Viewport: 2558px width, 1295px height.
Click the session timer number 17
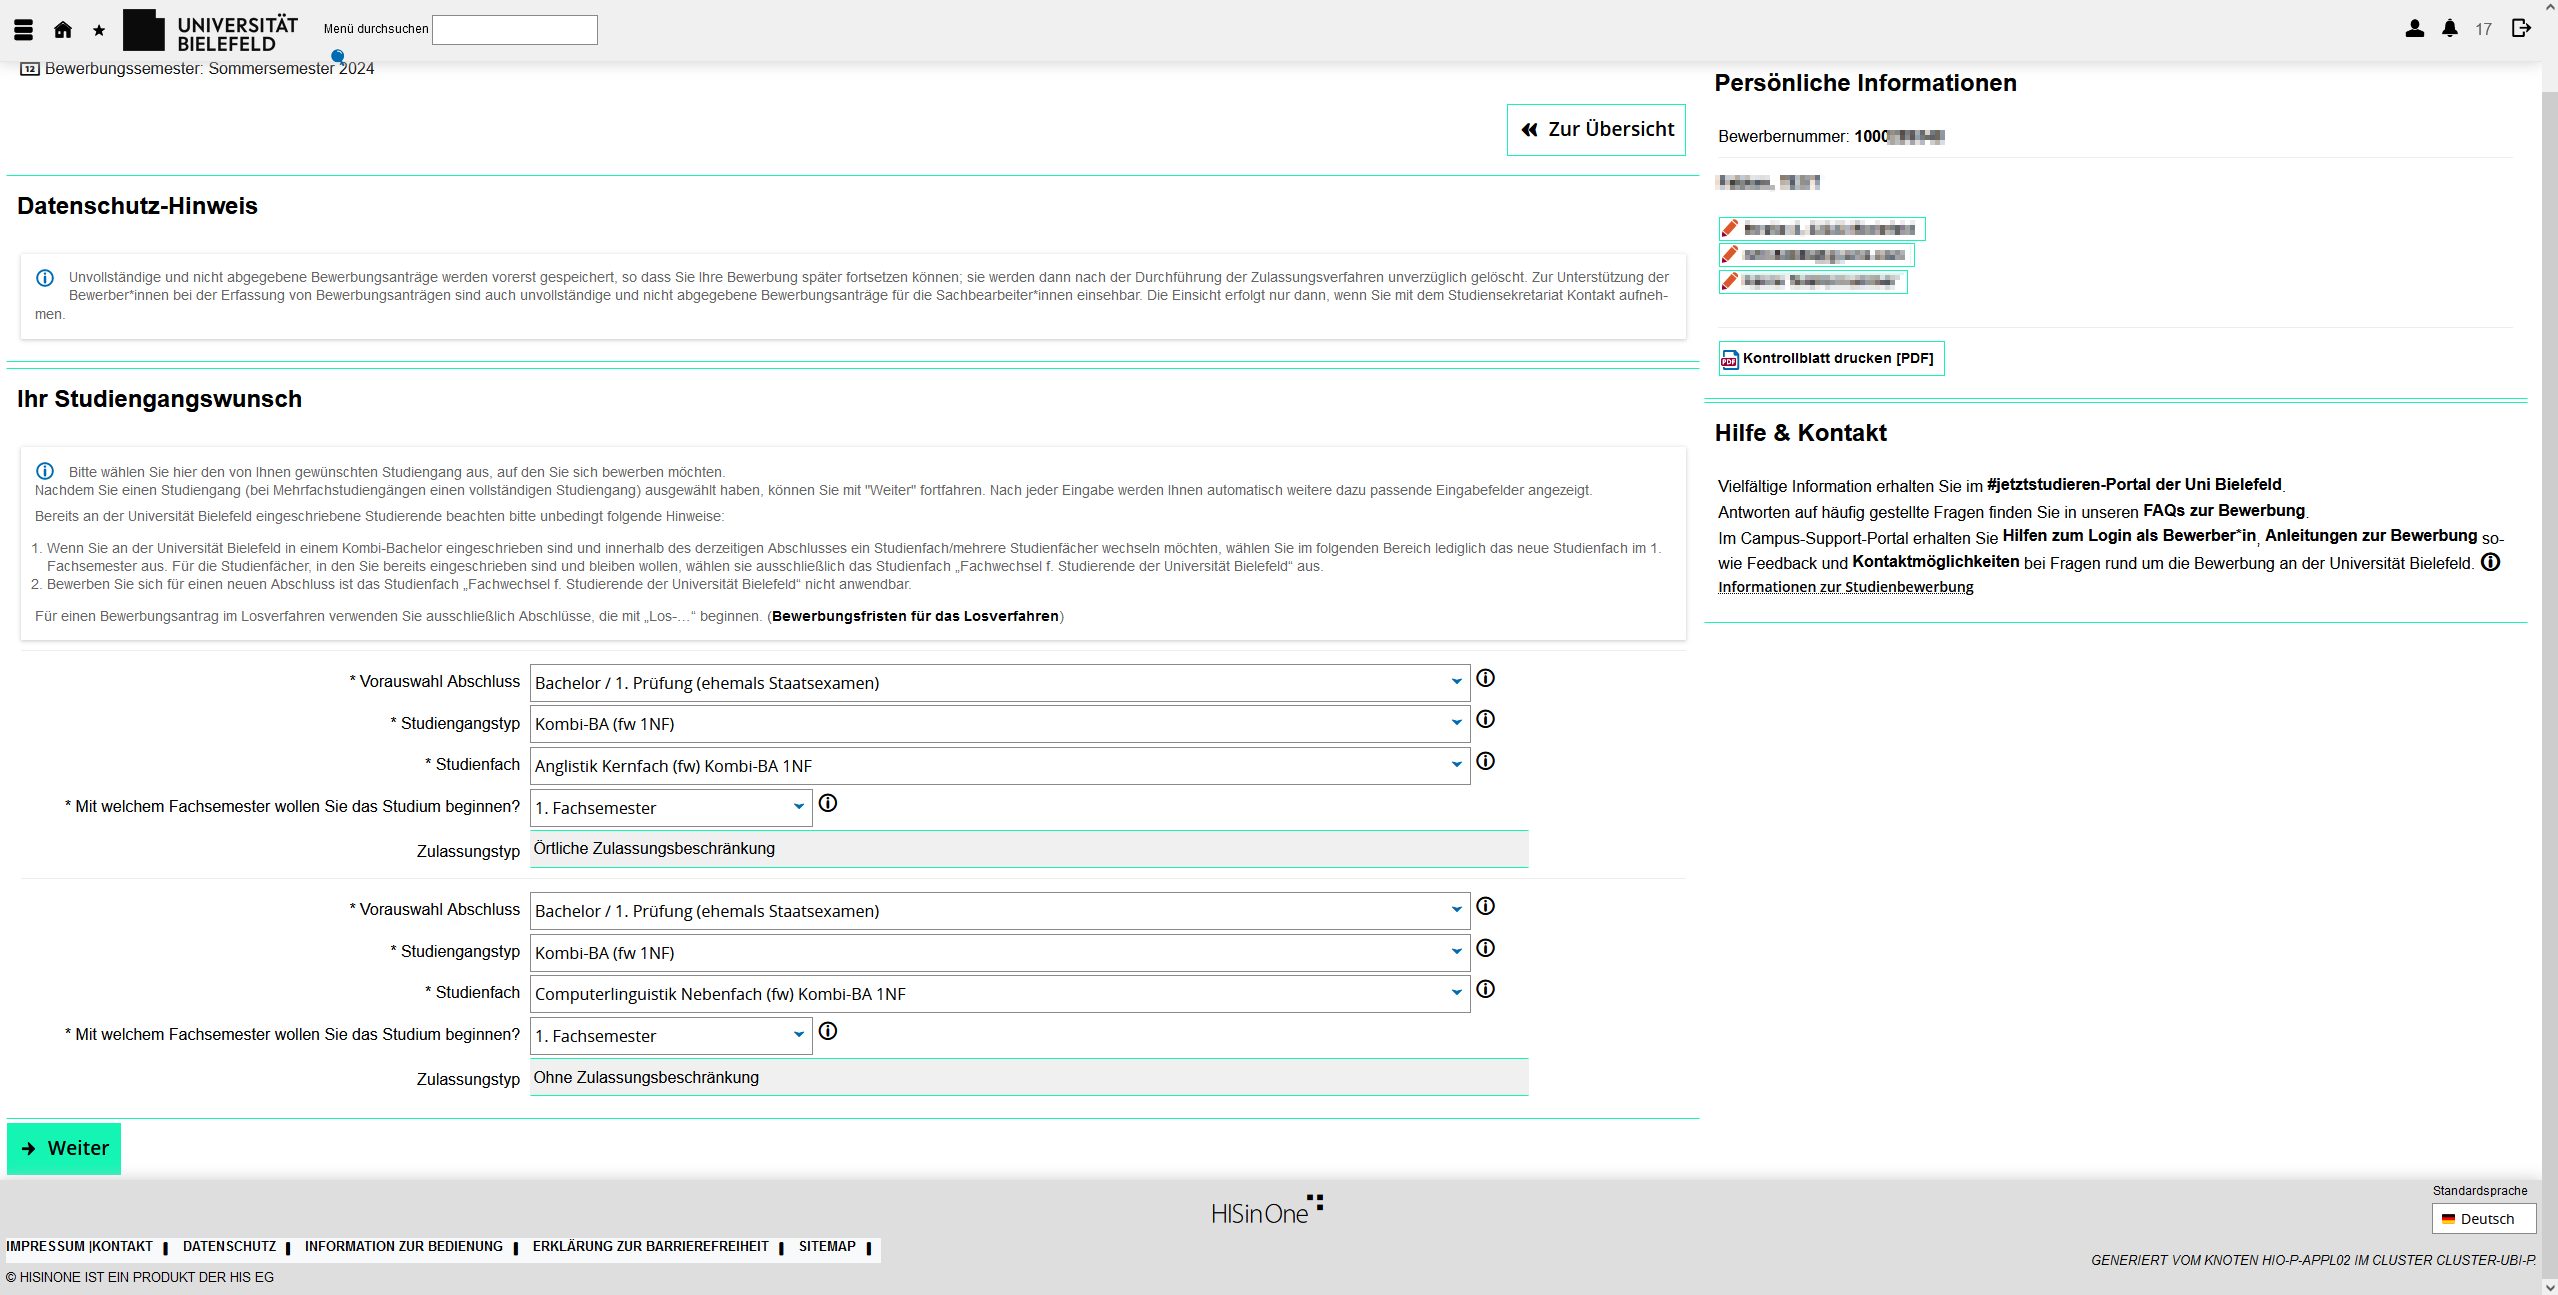click(2484, 30)
